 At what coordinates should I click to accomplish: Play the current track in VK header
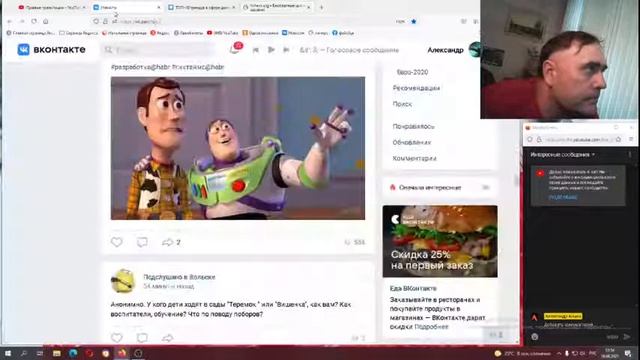coord(271,50)
